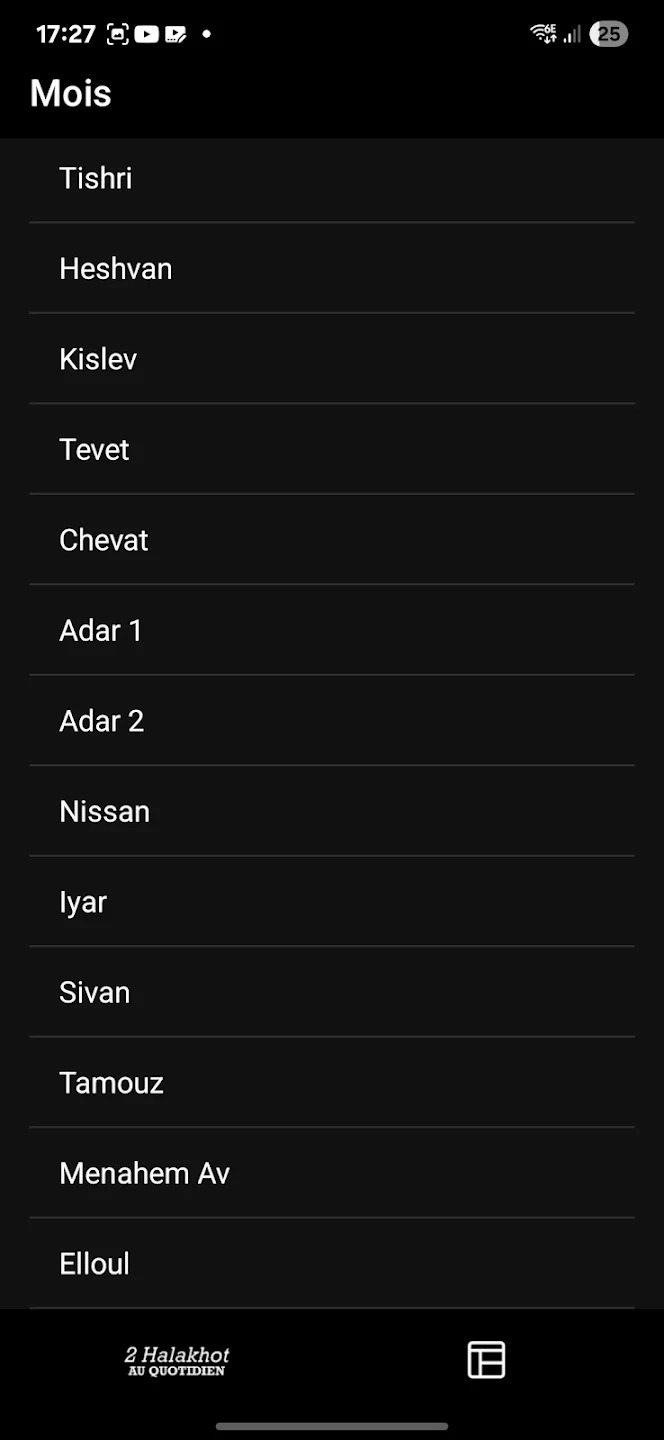Tap the battery level indicator
Screen dimensions: 664x1440
pyautogui.click(x=608, y=34)
